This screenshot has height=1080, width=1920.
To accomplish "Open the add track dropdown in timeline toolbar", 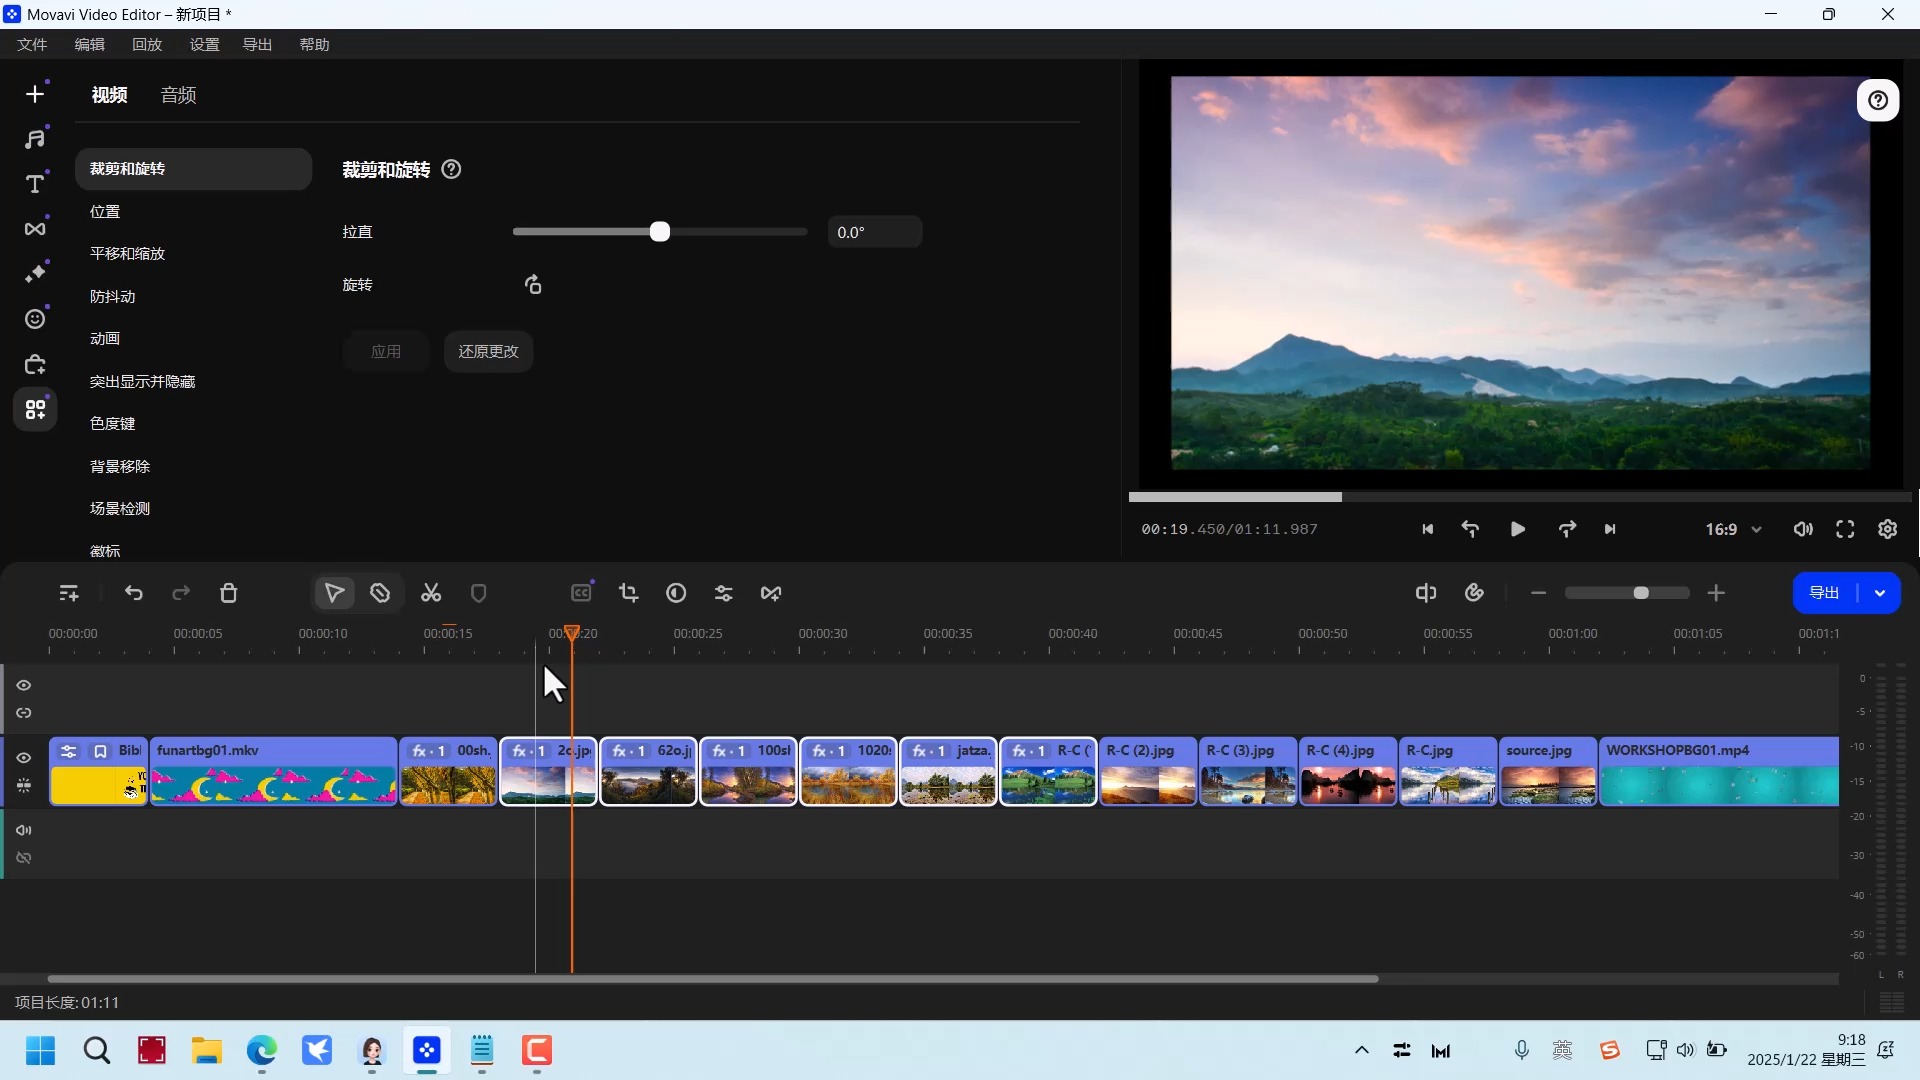I will (69, 593).
